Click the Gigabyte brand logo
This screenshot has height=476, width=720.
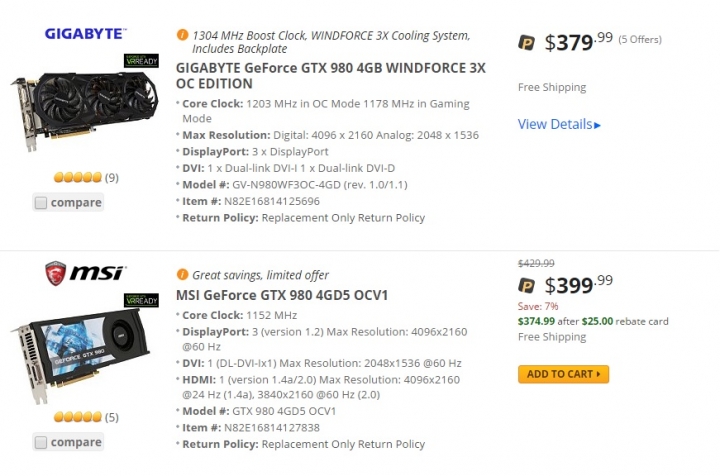click(x=85, y=34)
